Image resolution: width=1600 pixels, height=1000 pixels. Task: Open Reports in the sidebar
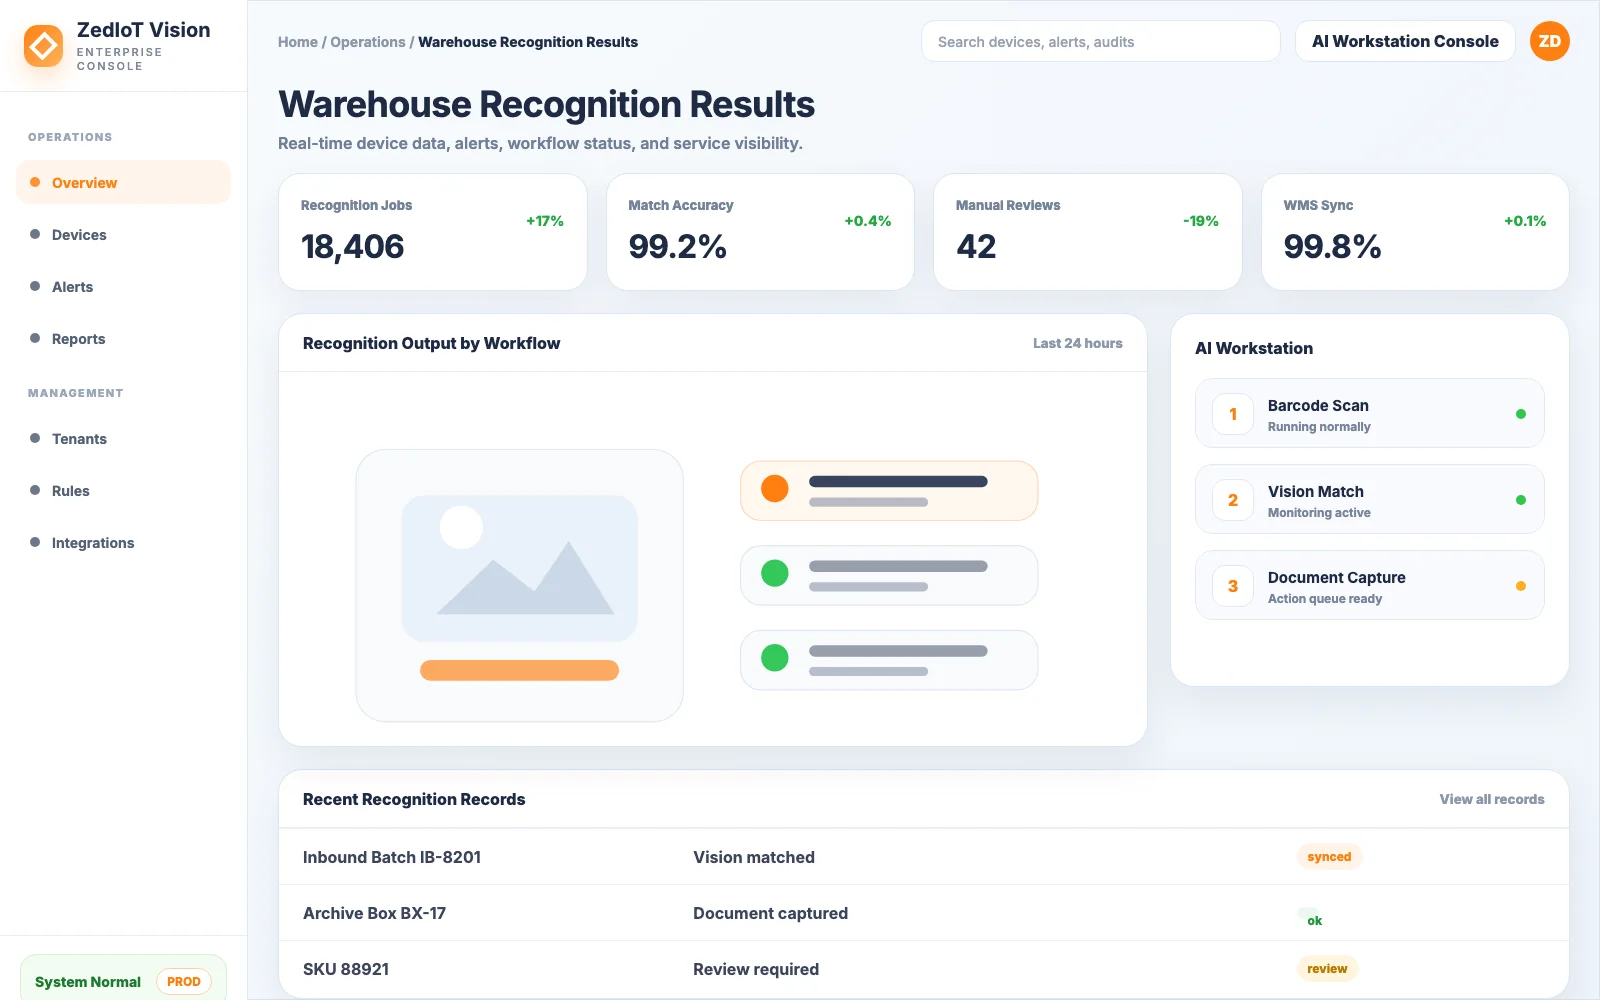(x=123, y=338)
